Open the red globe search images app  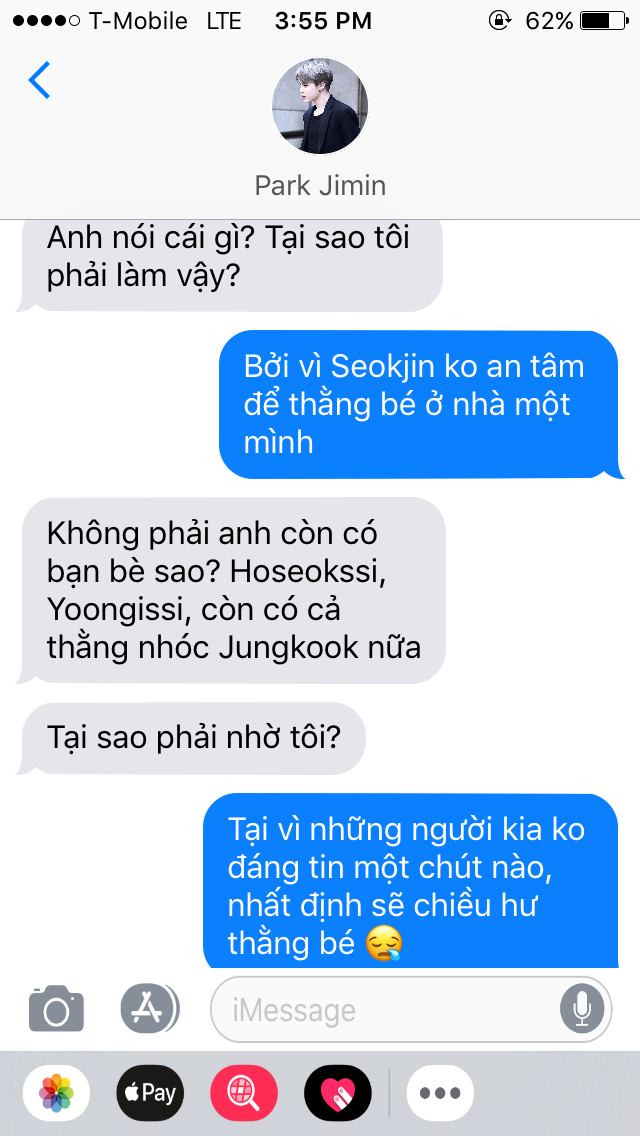[x=244, y=1093]
